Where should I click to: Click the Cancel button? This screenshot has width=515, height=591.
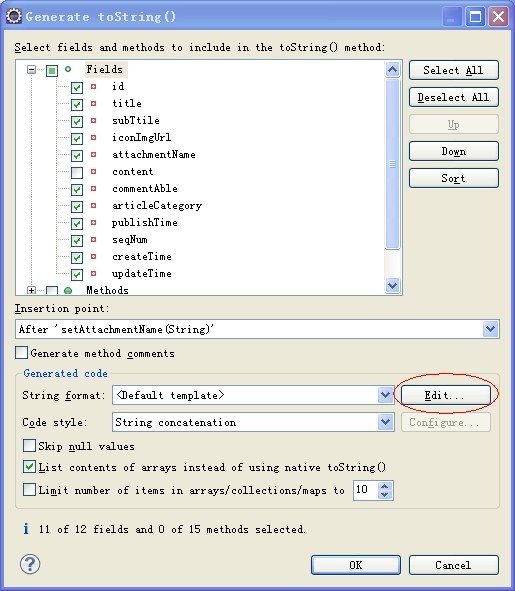[454, 565]
